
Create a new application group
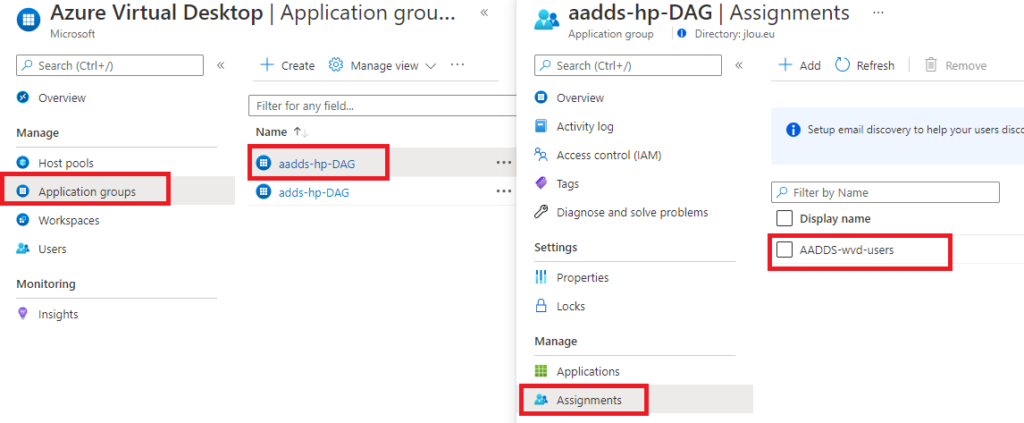pos(287,65)
